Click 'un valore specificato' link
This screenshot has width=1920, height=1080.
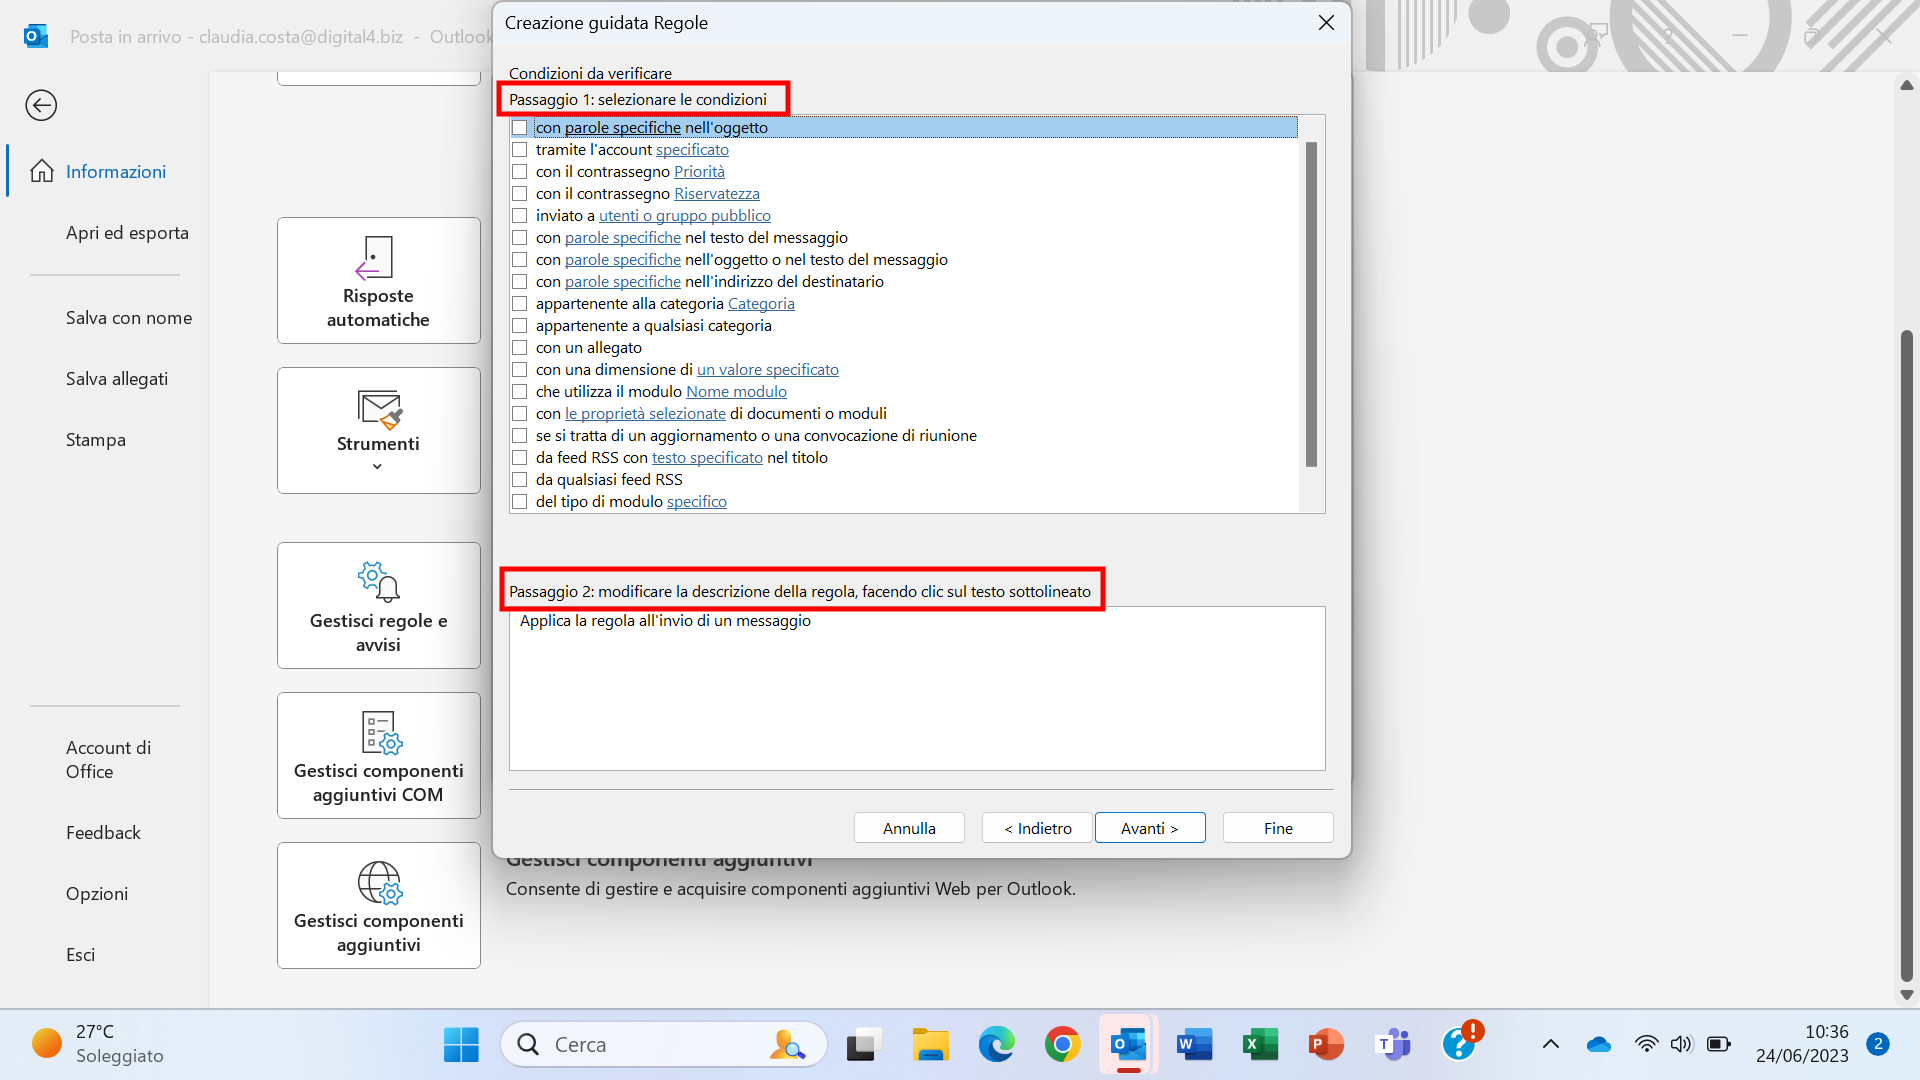767,370
